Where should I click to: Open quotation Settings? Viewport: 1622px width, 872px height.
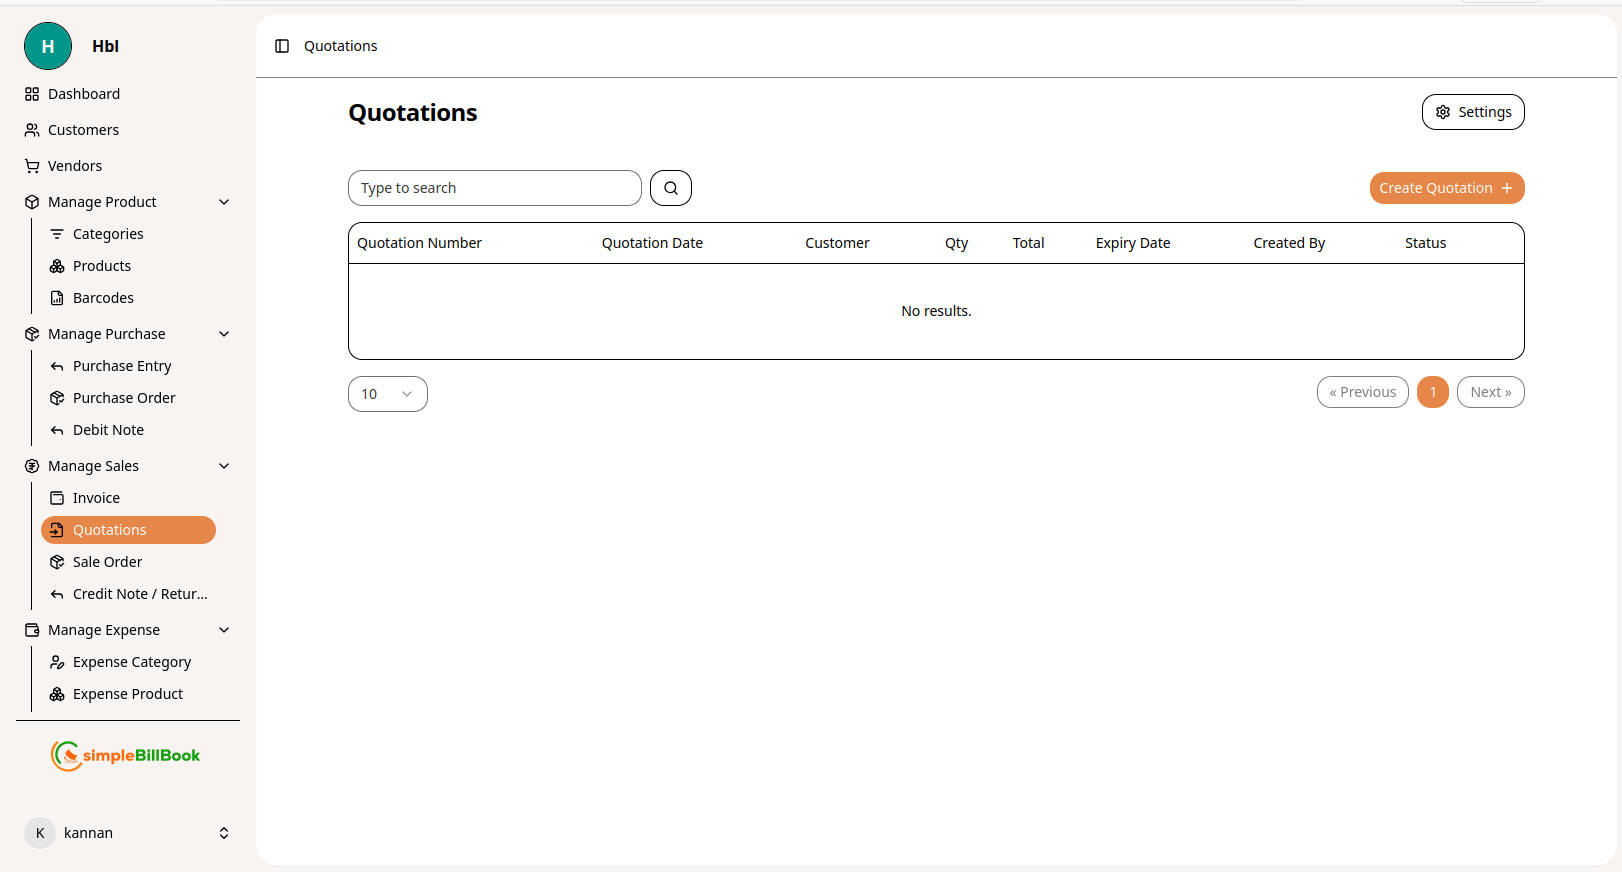click(x=1472, y=112)
